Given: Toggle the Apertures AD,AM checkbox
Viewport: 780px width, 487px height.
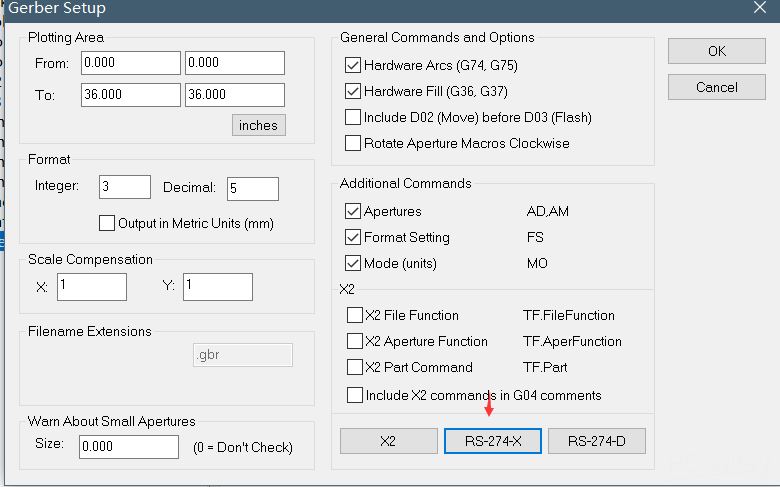Looking at the screenshot, I should click(353, 211).
